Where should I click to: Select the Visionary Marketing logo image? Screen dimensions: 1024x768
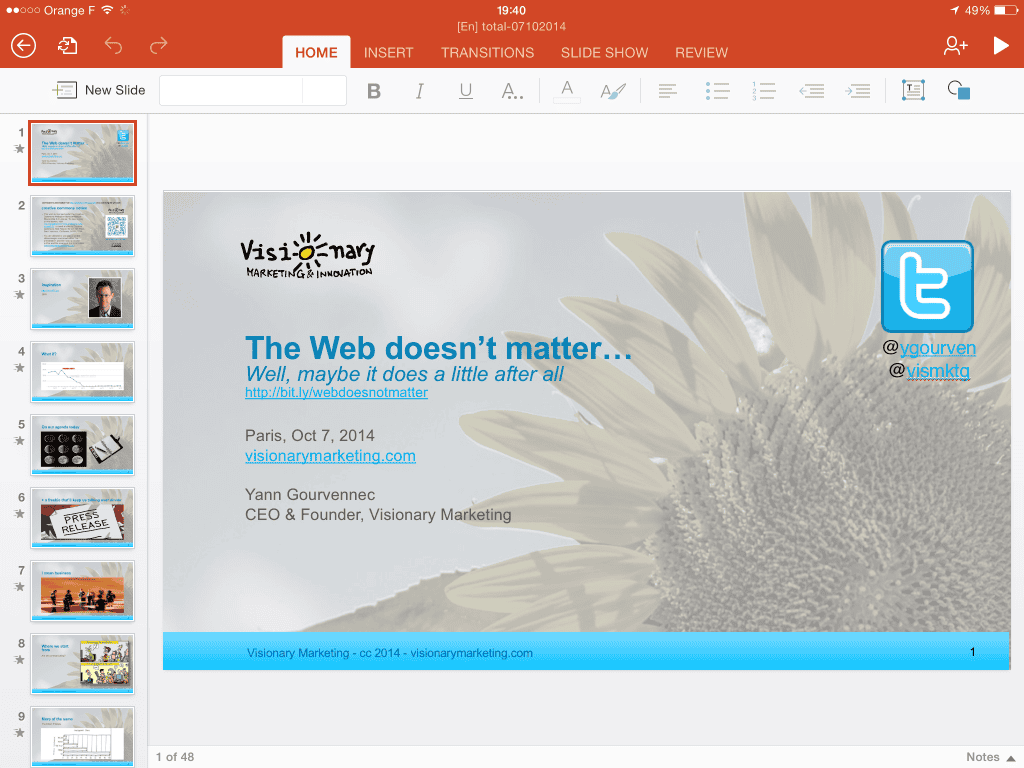tap(308, 256)
